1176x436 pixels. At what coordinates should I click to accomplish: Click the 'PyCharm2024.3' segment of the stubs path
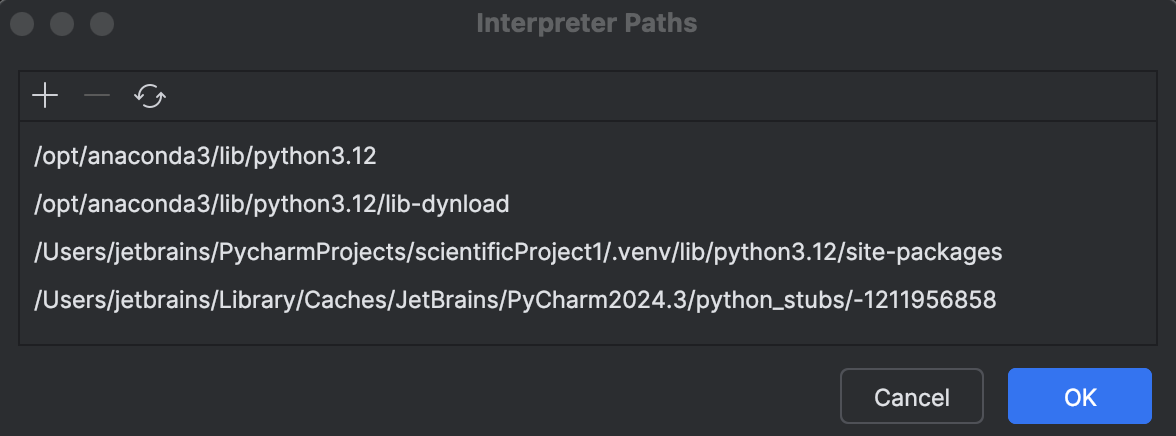[x=596, y=300]
